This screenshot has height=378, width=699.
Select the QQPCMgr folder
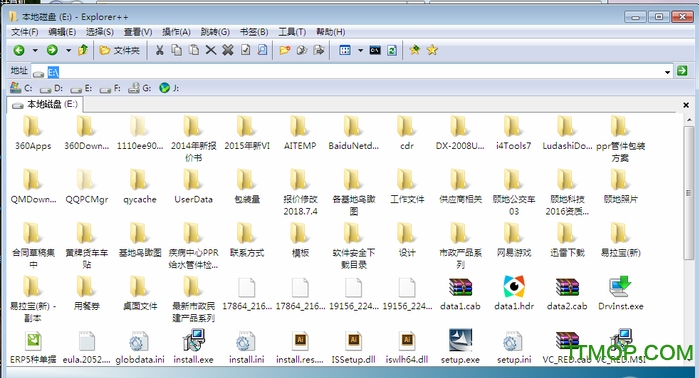click(x=86, y=186)
